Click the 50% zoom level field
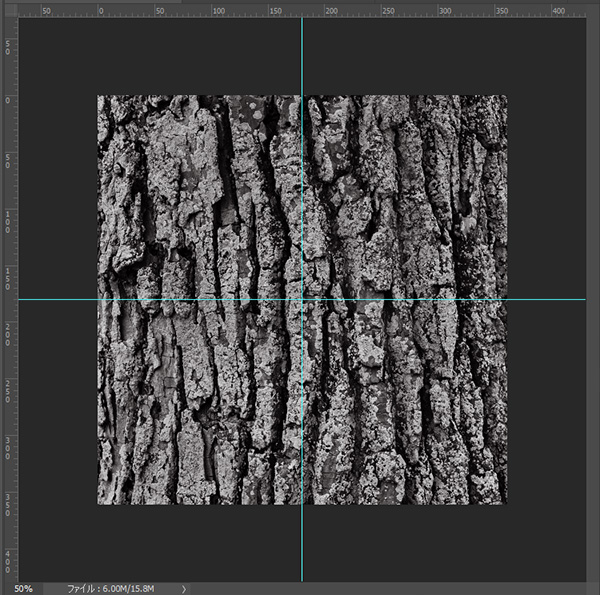The image size is (600, 595). click(x=23, y=589)
